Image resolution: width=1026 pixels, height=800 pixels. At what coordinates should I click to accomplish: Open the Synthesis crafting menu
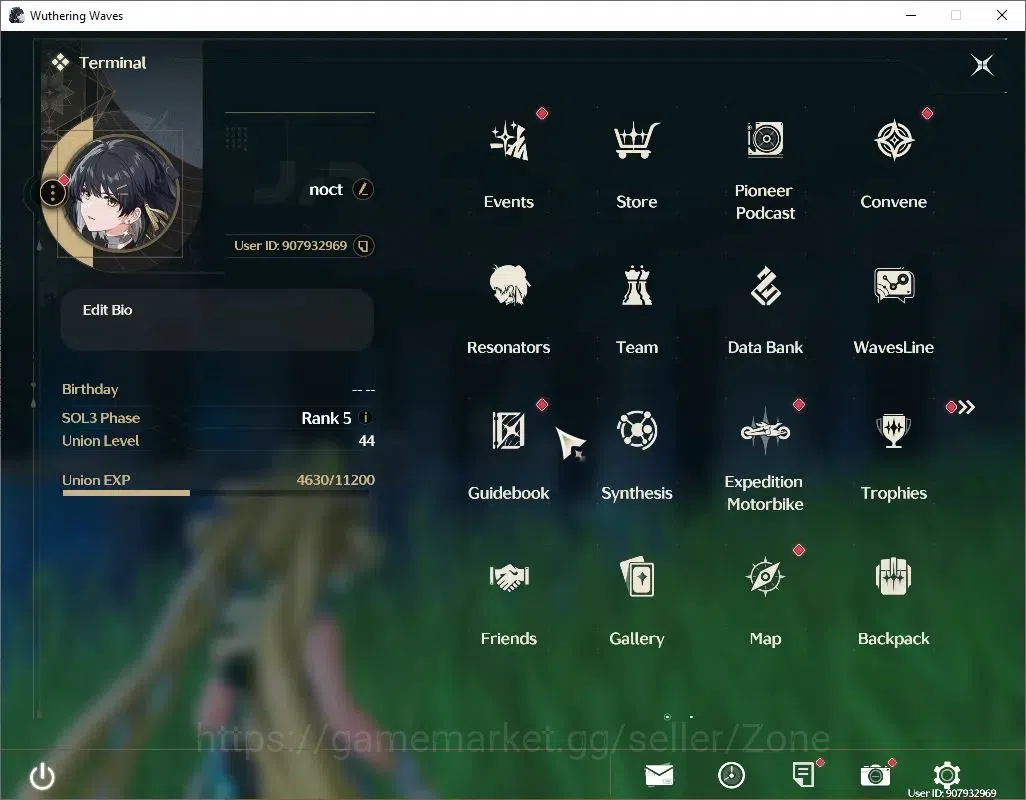(637, 430)
